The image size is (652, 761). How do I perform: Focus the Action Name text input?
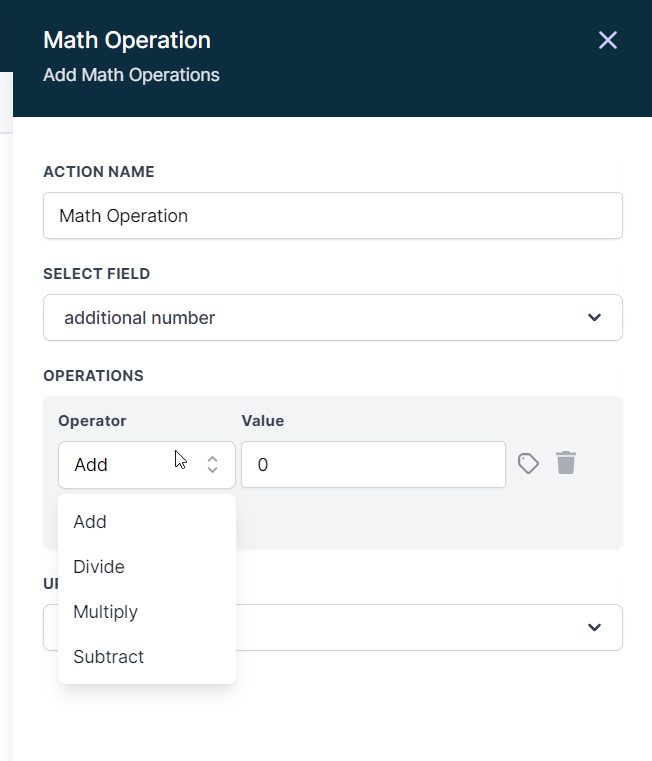point(332,216)
